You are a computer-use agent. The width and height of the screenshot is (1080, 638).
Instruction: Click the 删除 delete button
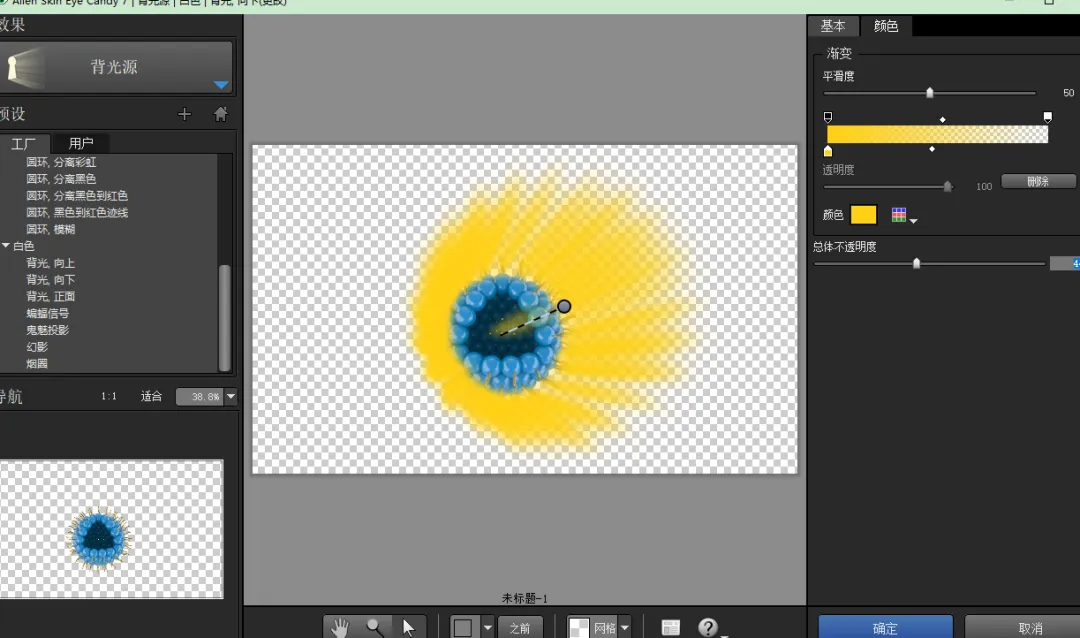(1038, 181)
